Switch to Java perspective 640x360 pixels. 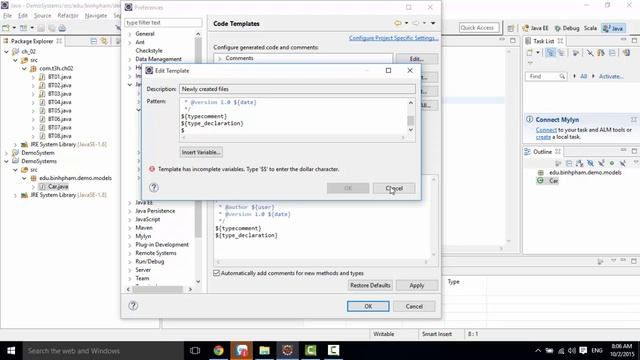(x=613, y=28)
